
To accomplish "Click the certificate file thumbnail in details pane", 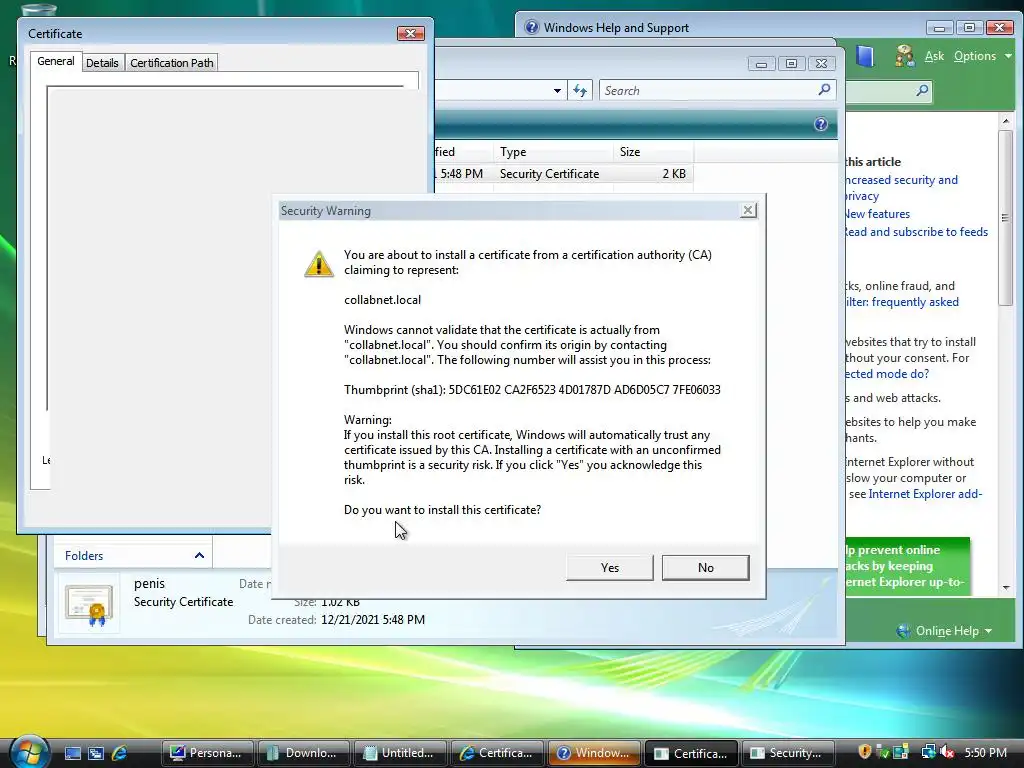I will coord(89,604).
